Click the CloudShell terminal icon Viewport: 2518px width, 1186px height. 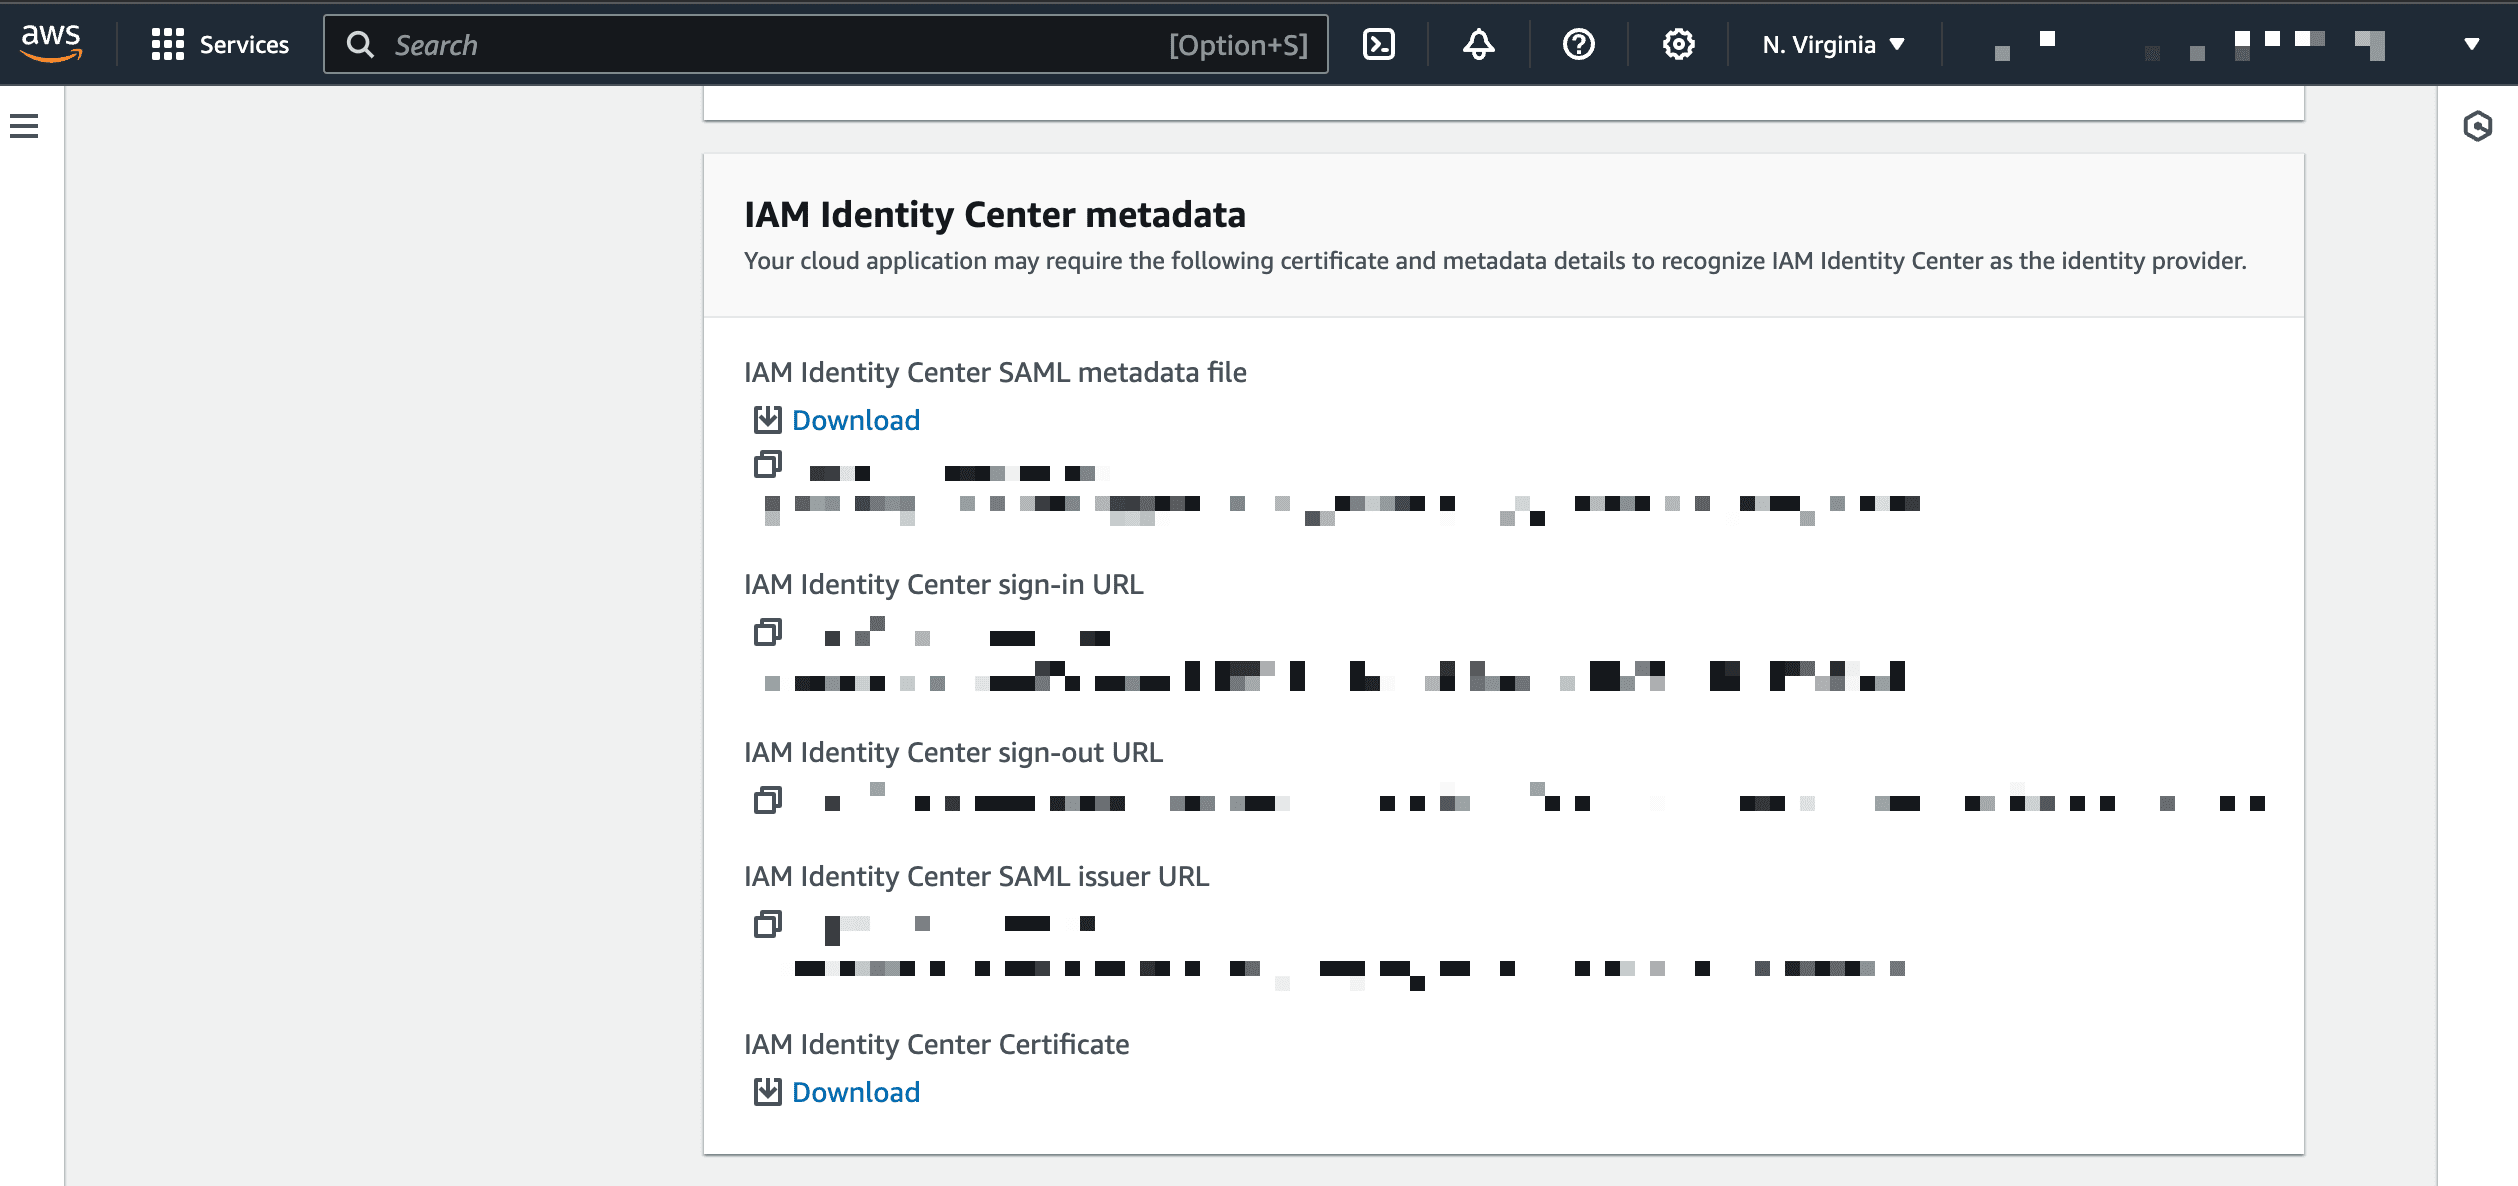pos(1378,43)
